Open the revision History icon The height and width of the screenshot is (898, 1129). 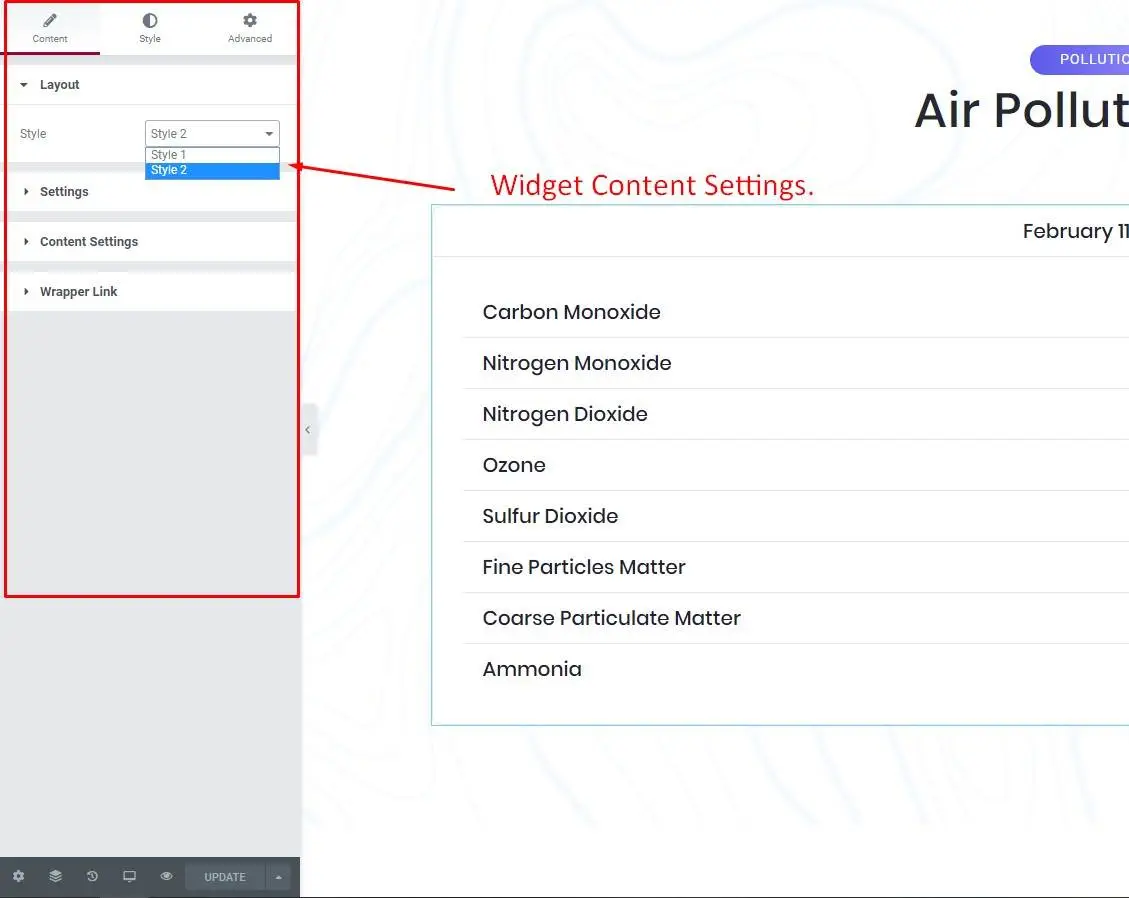(92, 876)
